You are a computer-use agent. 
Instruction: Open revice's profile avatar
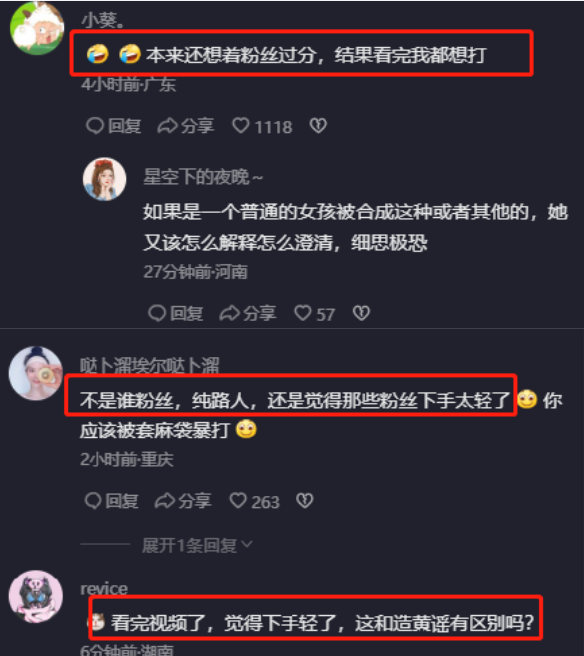36,597
